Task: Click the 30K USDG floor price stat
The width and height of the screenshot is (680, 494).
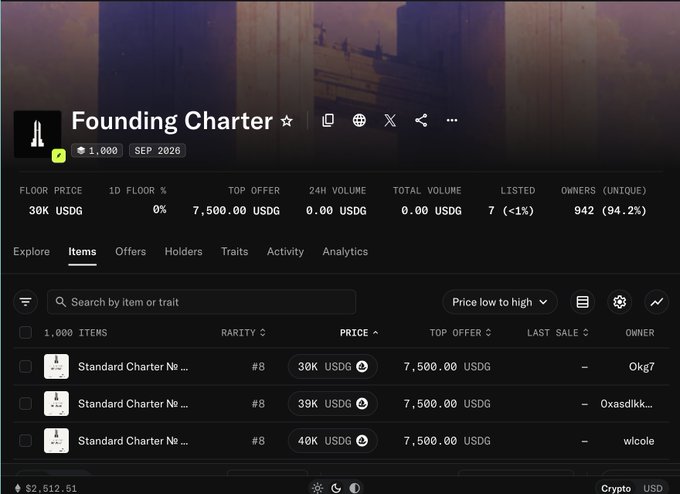Action: [56, 210]
